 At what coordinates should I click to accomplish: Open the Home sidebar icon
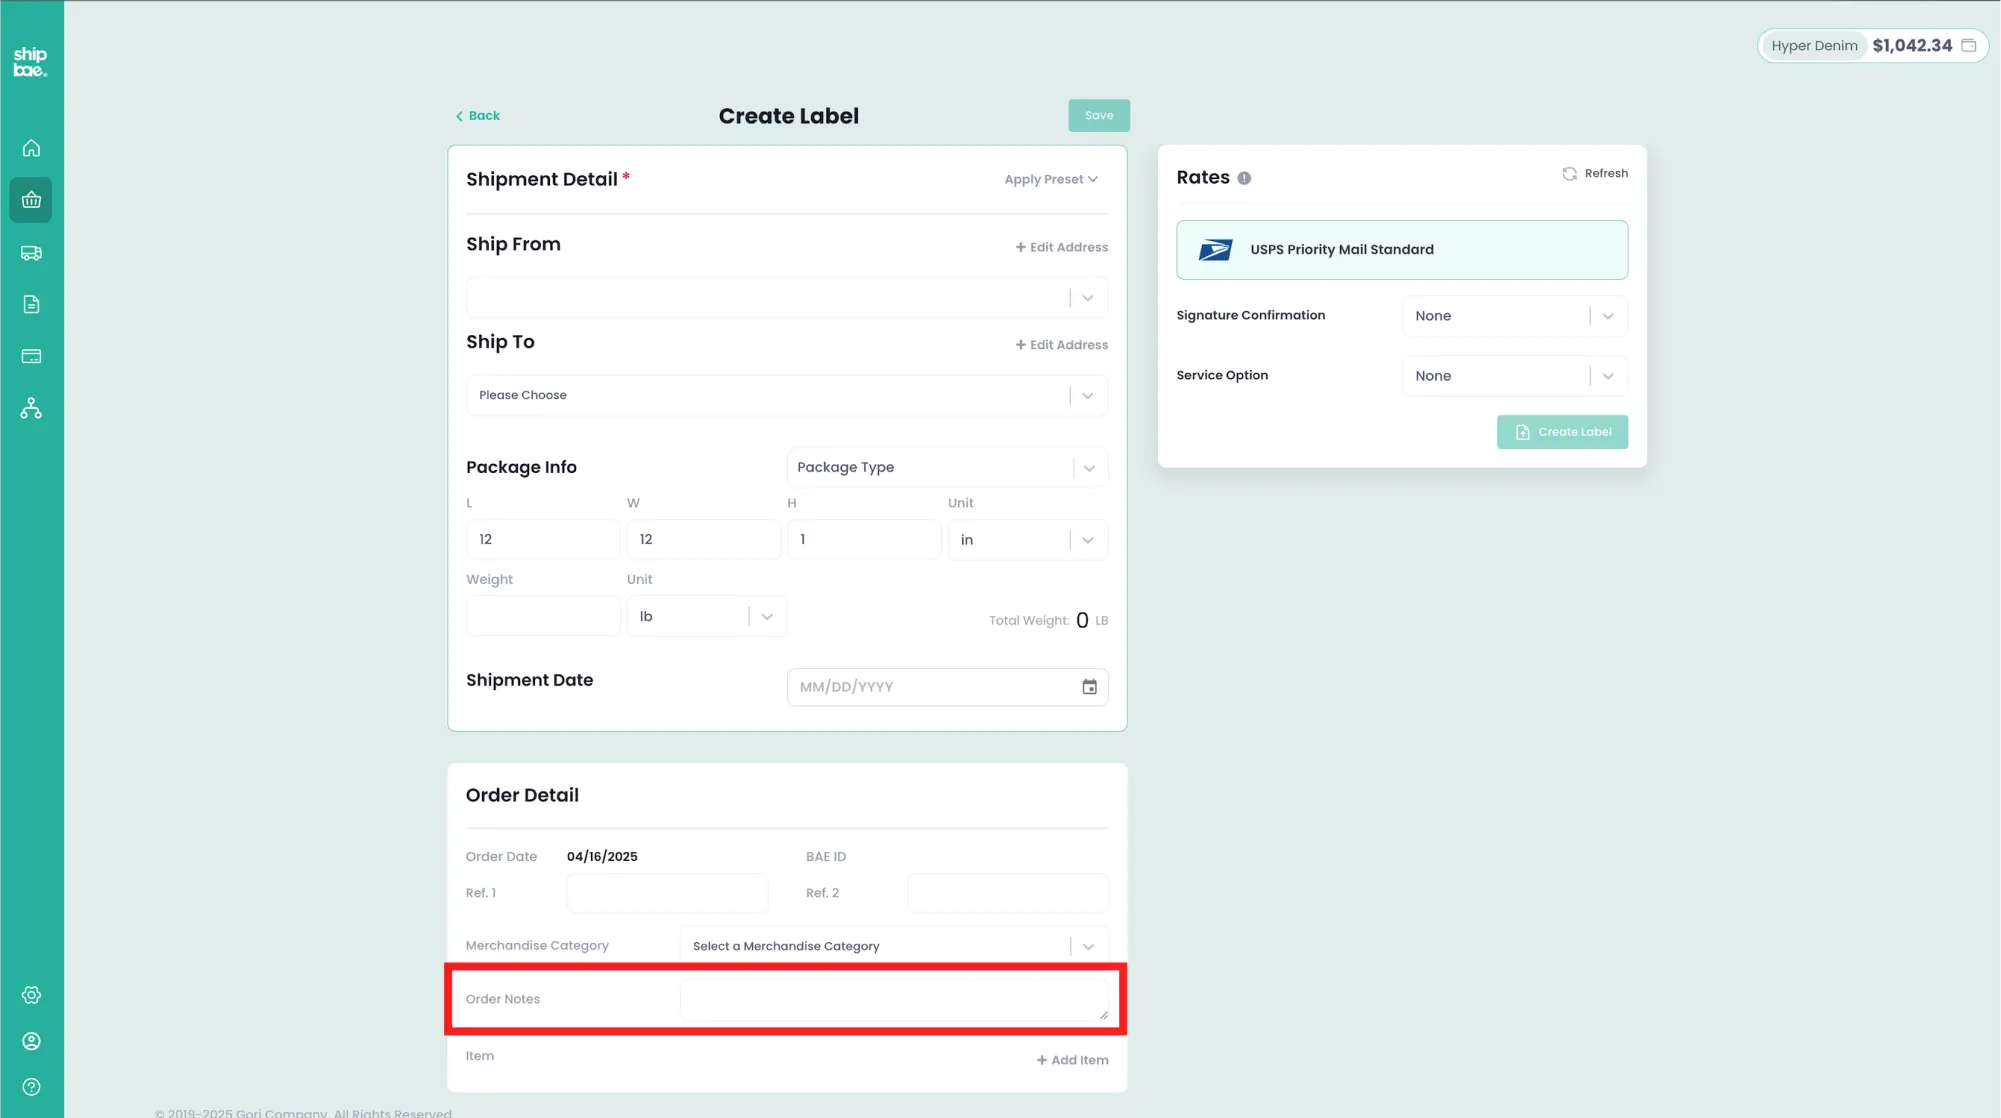(31, 148)
